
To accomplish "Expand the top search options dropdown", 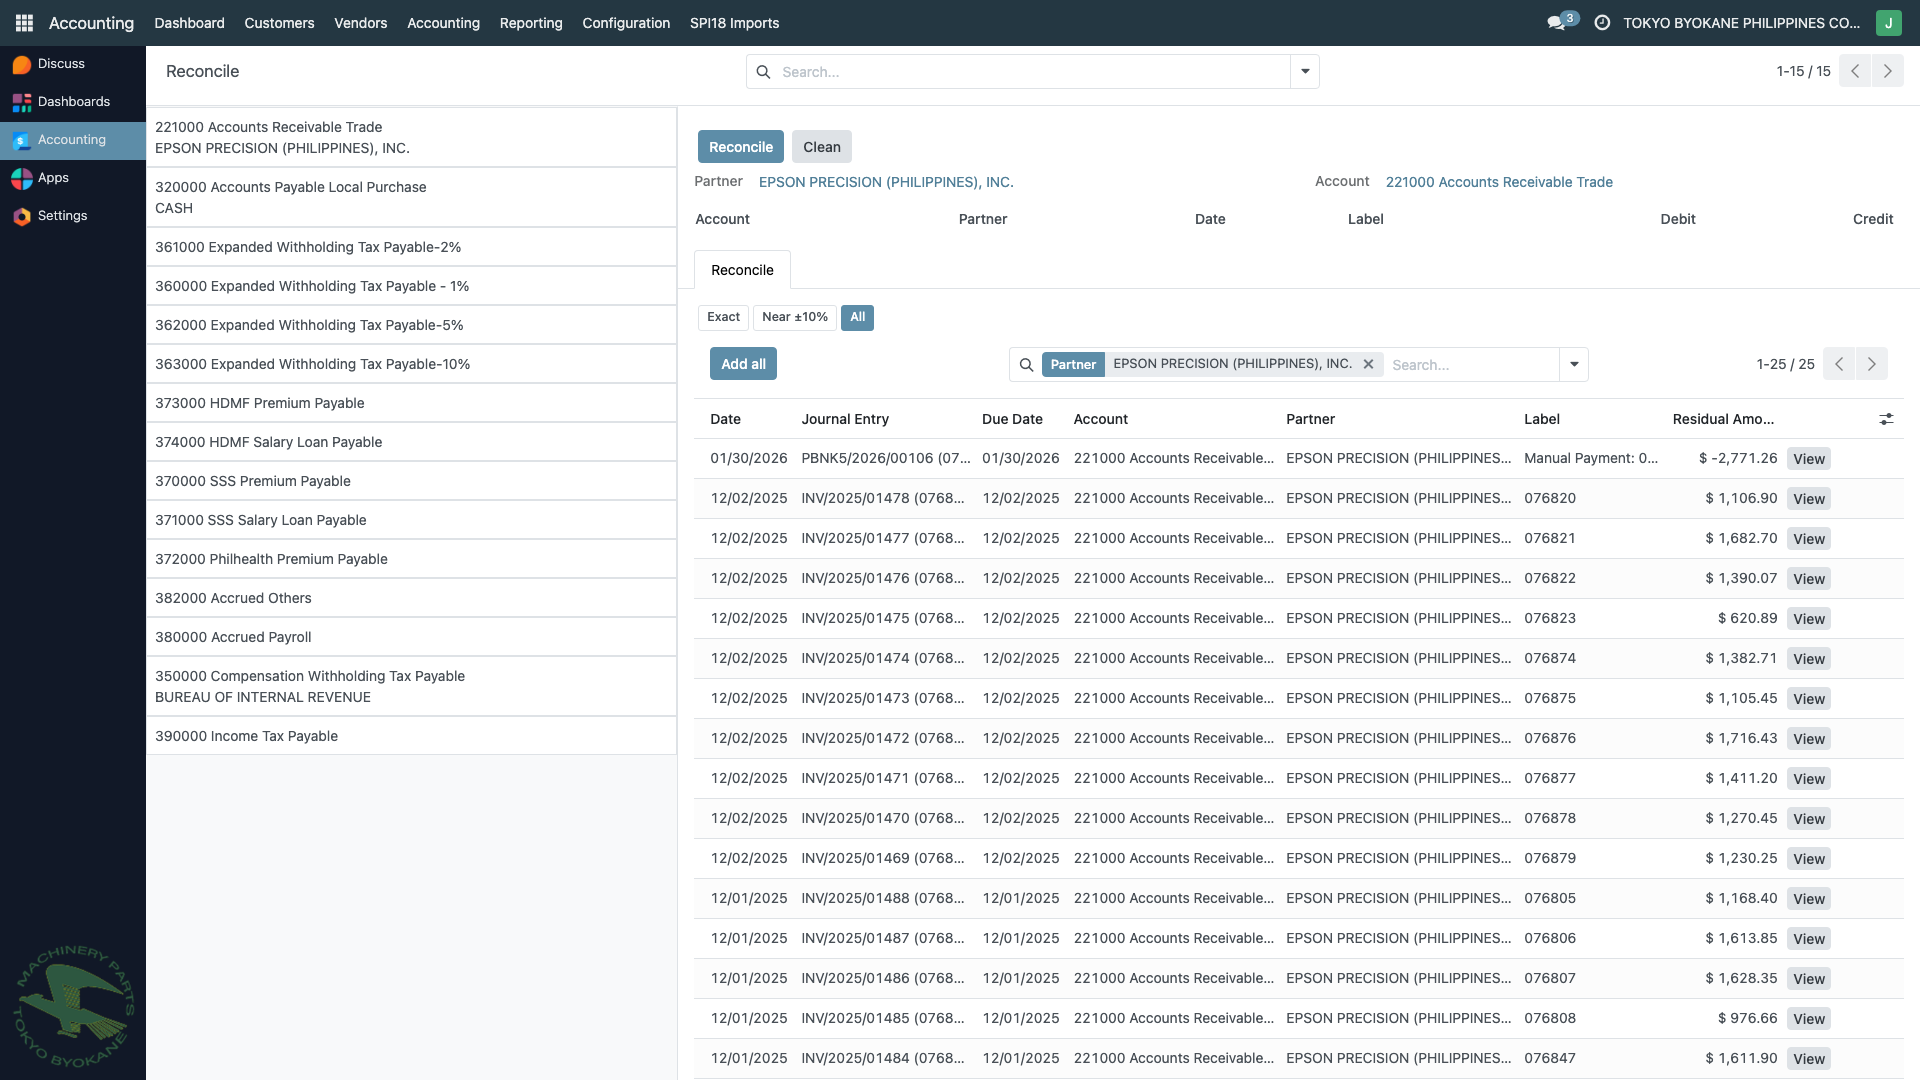I will click(x=1305, y=72).
